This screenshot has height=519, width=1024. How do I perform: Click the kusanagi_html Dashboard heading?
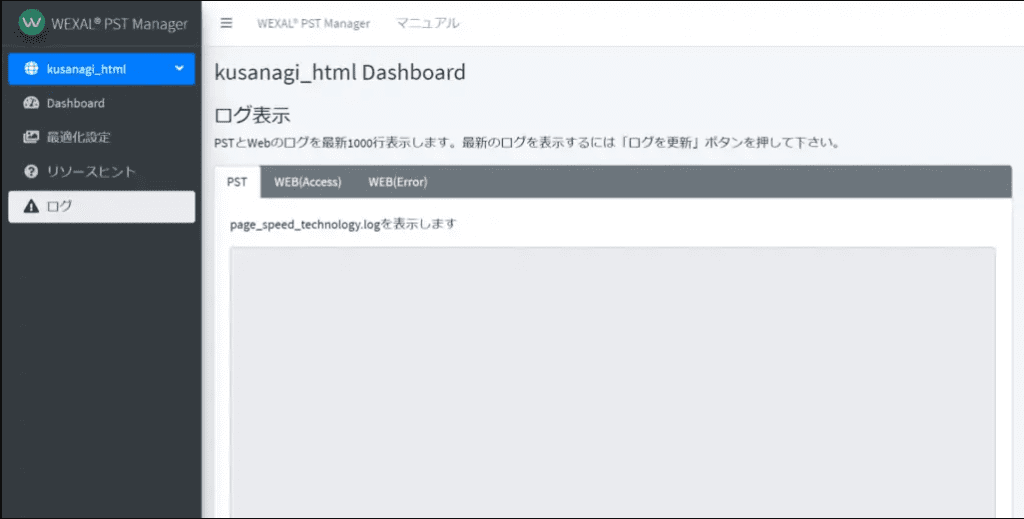[340, 72]
